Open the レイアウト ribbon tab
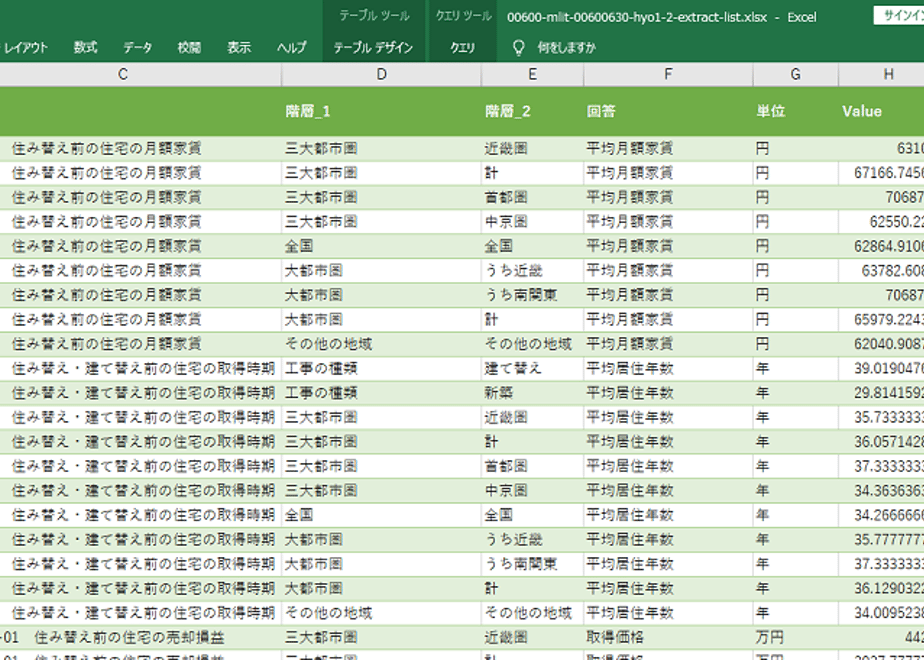924x660 pixels. (24, 48)
